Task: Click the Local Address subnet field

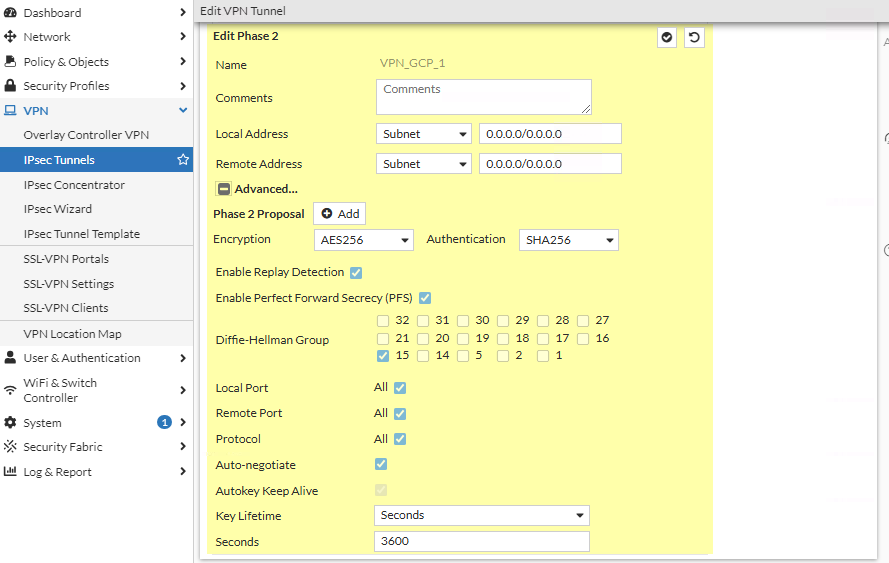Action: click(550, 134)
